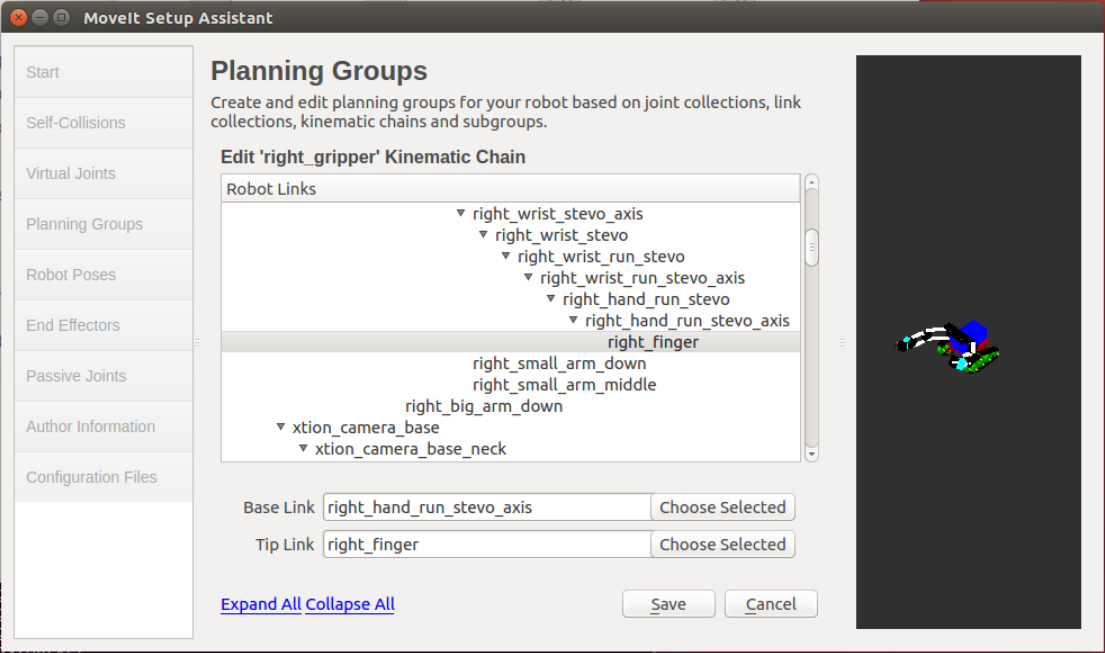Collapse the xtion_camera_base_neck tree node

(x=303, y=448)
